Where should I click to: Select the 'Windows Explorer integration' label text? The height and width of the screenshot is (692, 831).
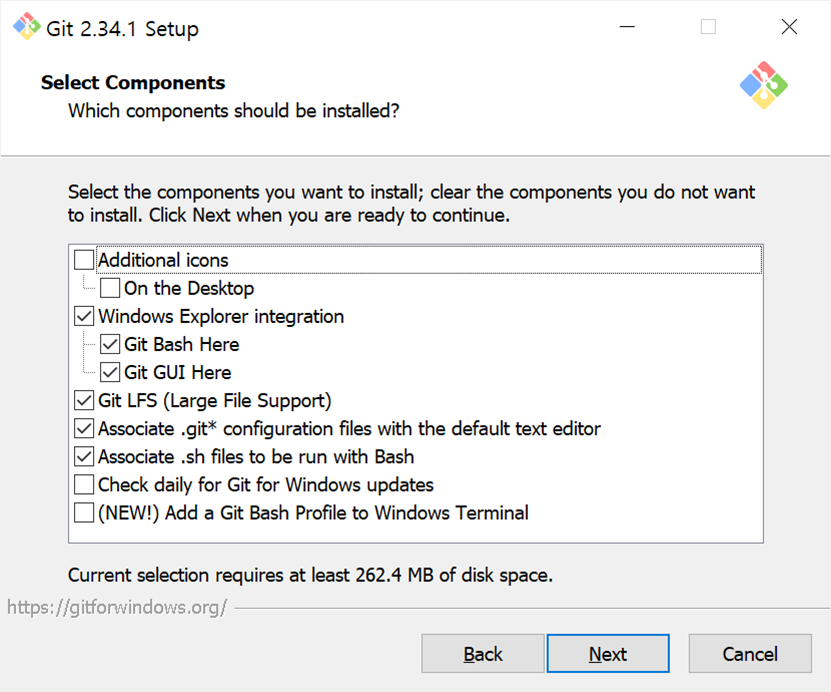[x=221, y=316]
